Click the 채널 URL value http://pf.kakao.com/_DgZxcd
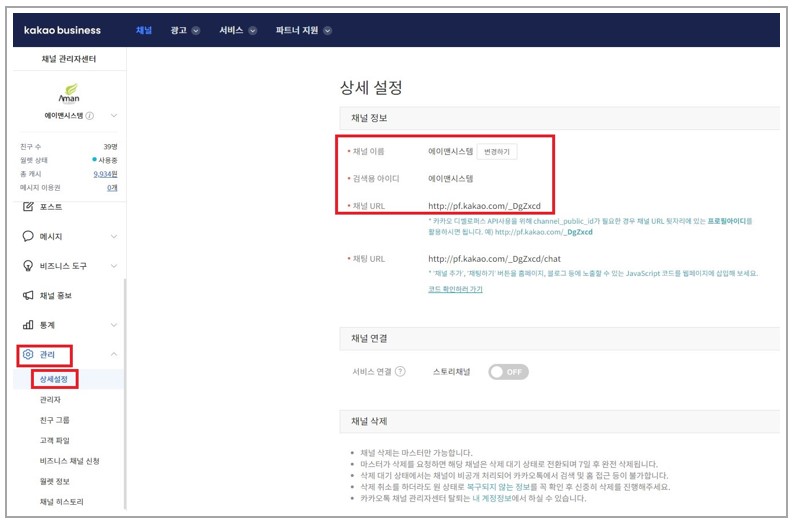The height and width of the screenshot is (522, 792). [x=484, y=206]
